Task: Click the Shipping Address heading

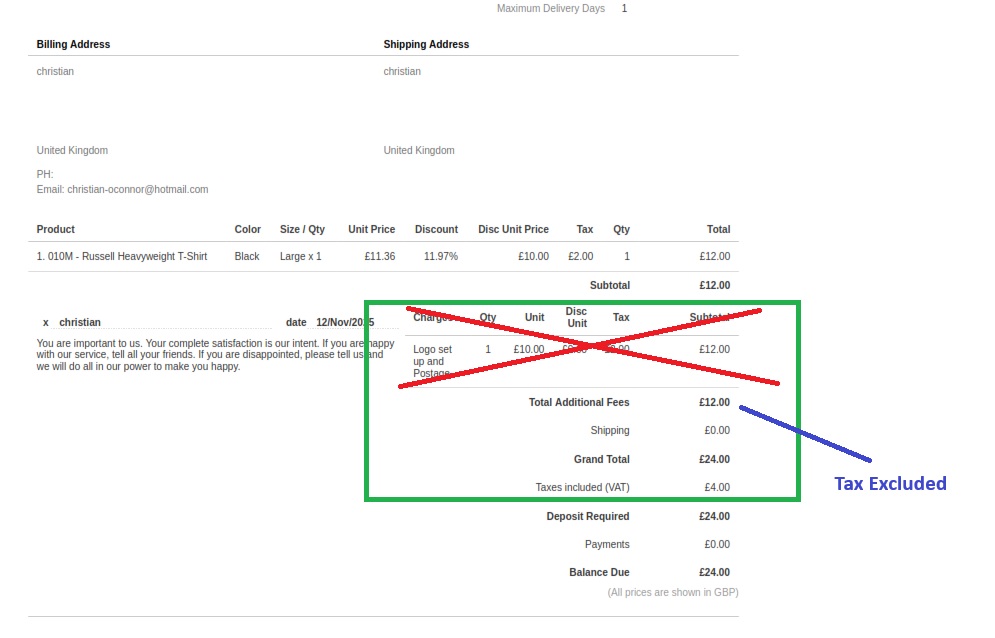Action: 426,44
